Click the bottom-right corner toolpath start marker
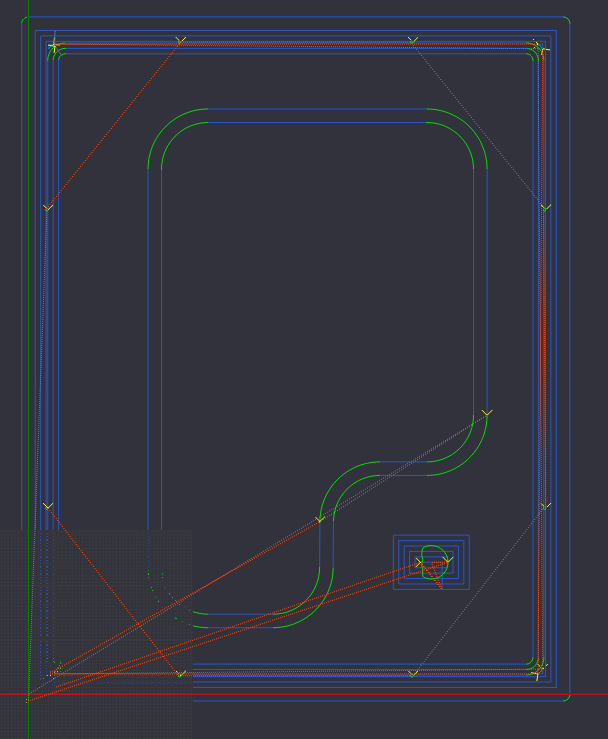The height and width of the screenshot is (739, 608). [x=539, y=668]
